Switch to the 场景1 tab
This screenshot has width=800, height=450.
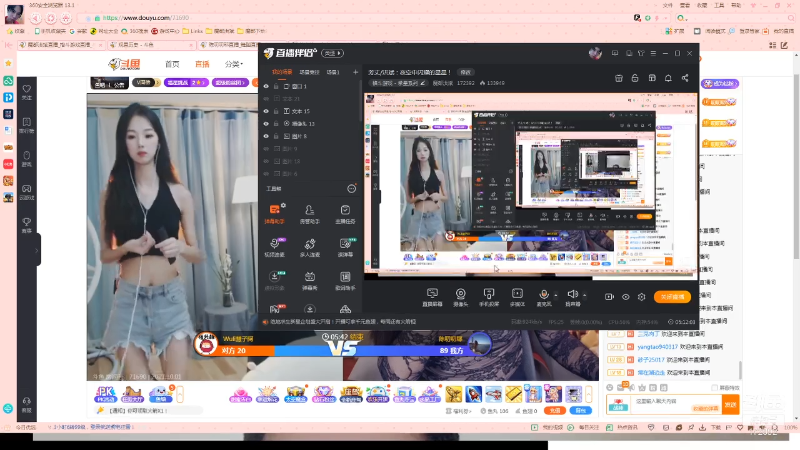click(x=333, y=72)
